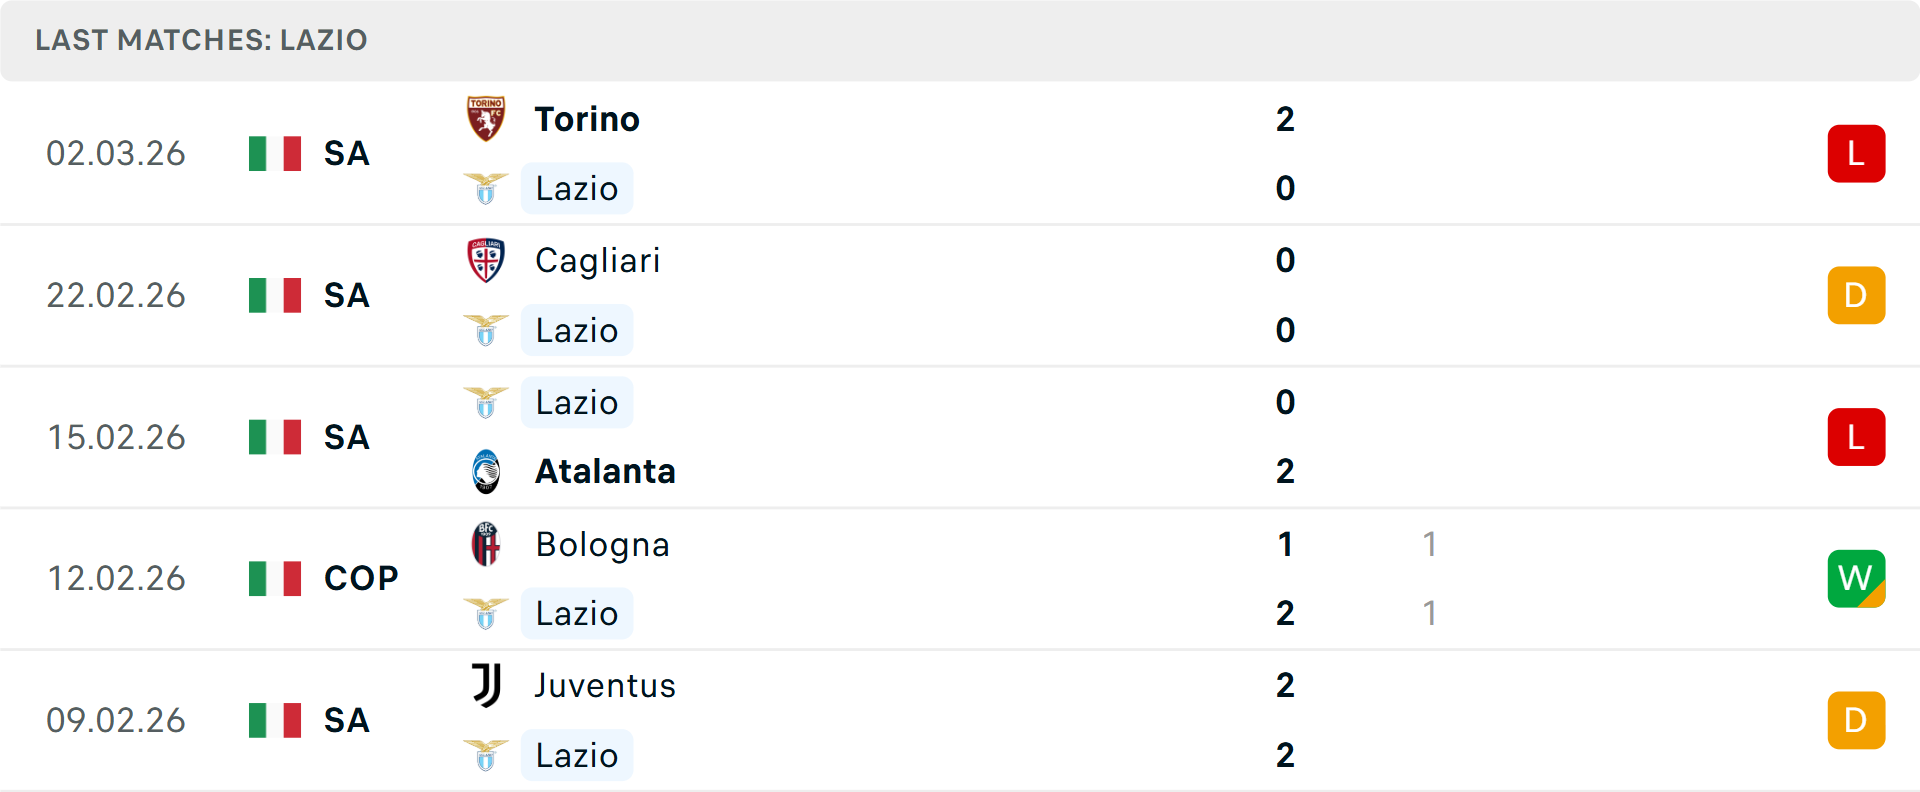Click the Italy flag beside 02.03.26
1920x792 pixels.
[275, 154]
